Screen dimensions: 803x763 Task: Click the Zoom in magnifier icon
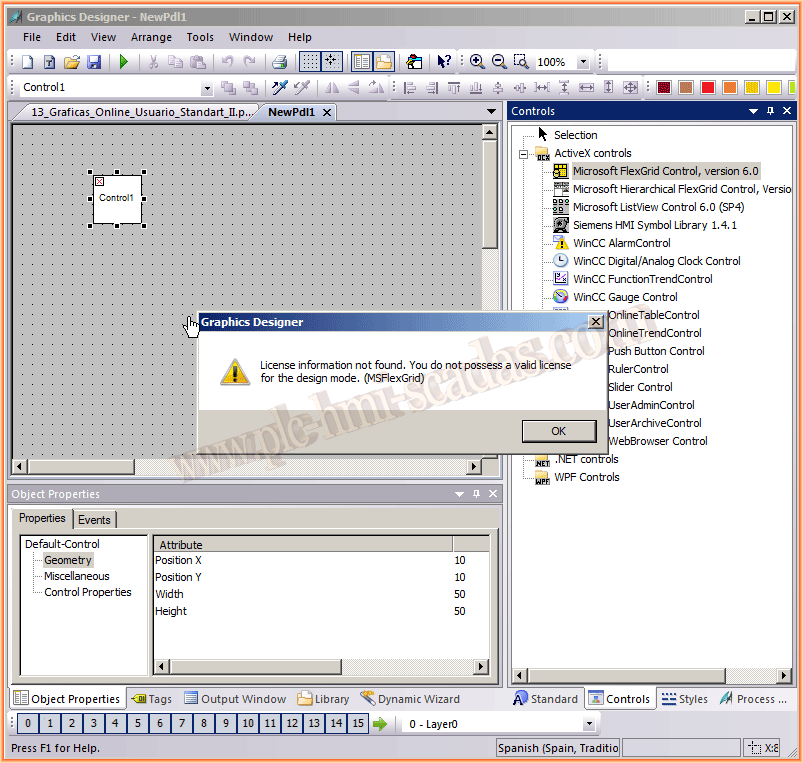(x=477, y=62)
